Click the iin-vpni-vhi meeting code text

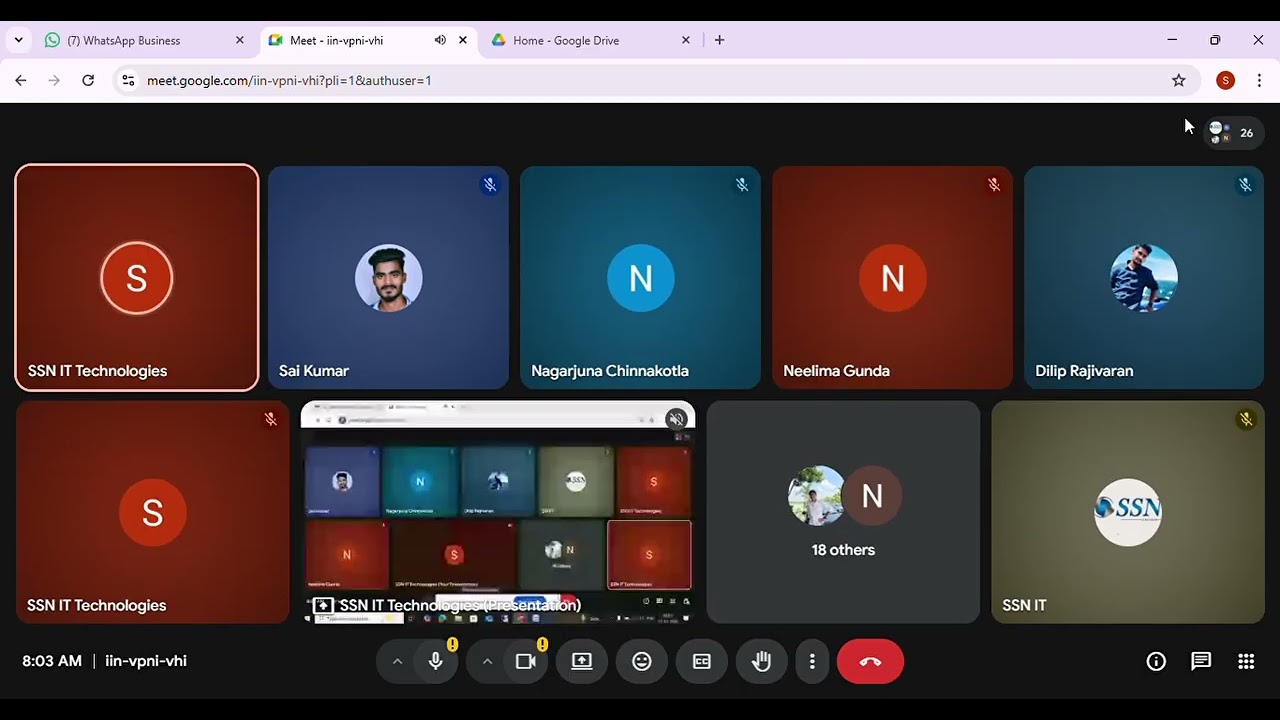pos(146,661)
